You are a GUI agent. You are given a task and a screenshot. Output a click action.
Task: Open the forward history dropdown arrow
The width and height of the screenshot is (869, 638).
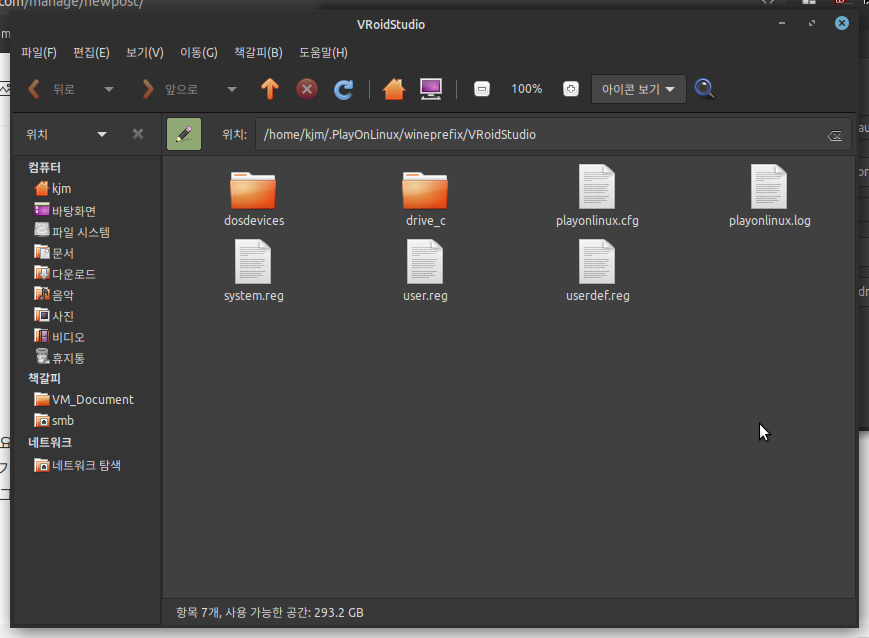(232, 89)
